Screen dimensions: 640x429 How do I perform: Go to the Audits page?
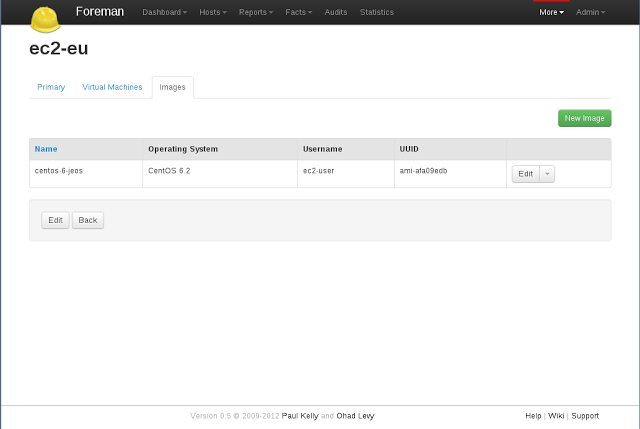tap(336, 12)
